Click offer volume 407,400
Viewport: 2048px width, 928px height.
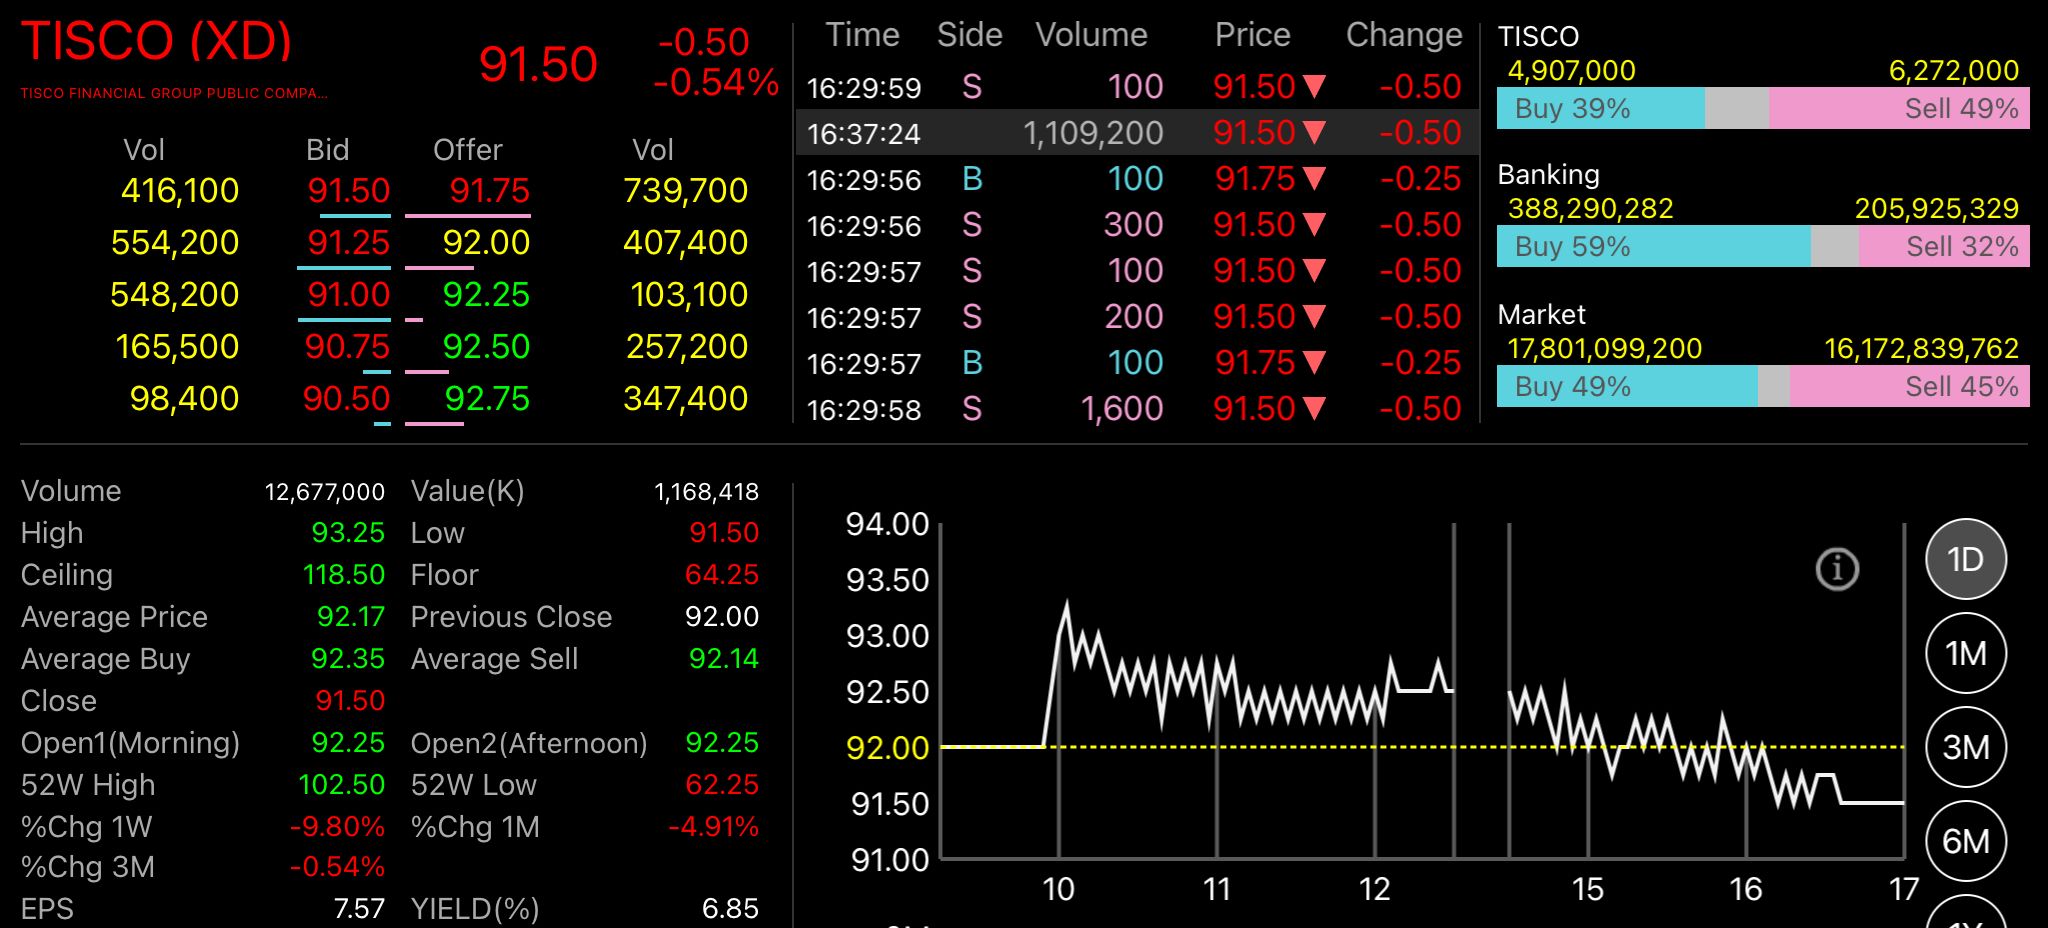pyautogui.click(x=686, y=242)
